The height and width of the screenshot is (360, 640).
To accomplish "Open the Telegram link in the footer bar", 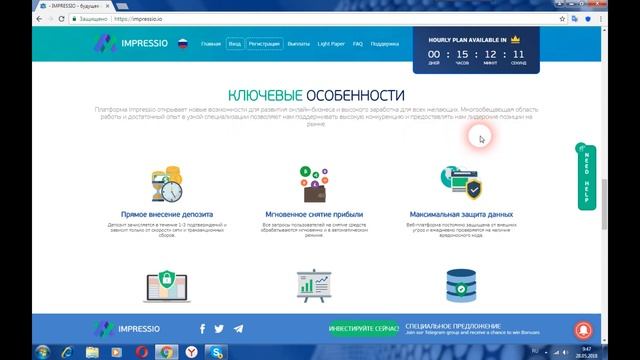I will tap(238, 329).
